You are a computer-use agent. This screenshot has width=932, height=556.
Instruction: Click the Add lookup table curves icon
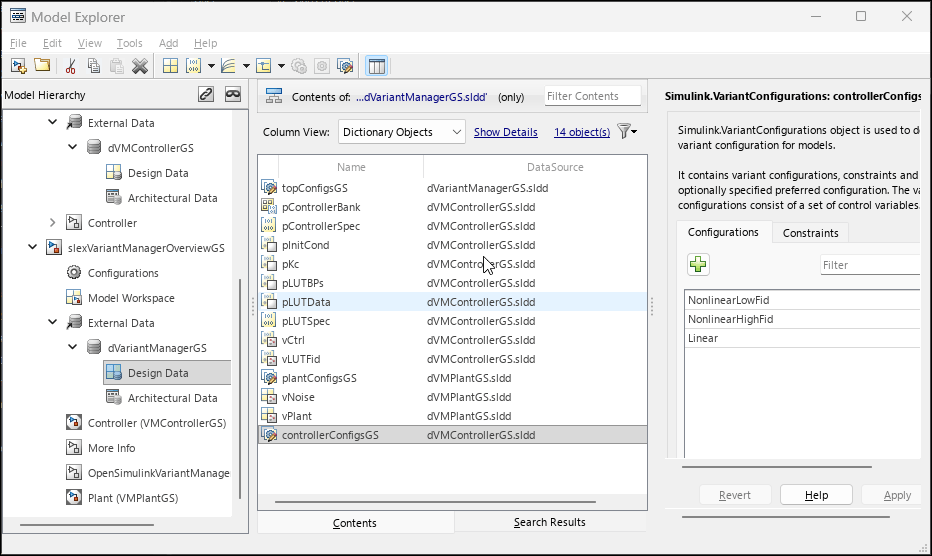pos(228,66)
